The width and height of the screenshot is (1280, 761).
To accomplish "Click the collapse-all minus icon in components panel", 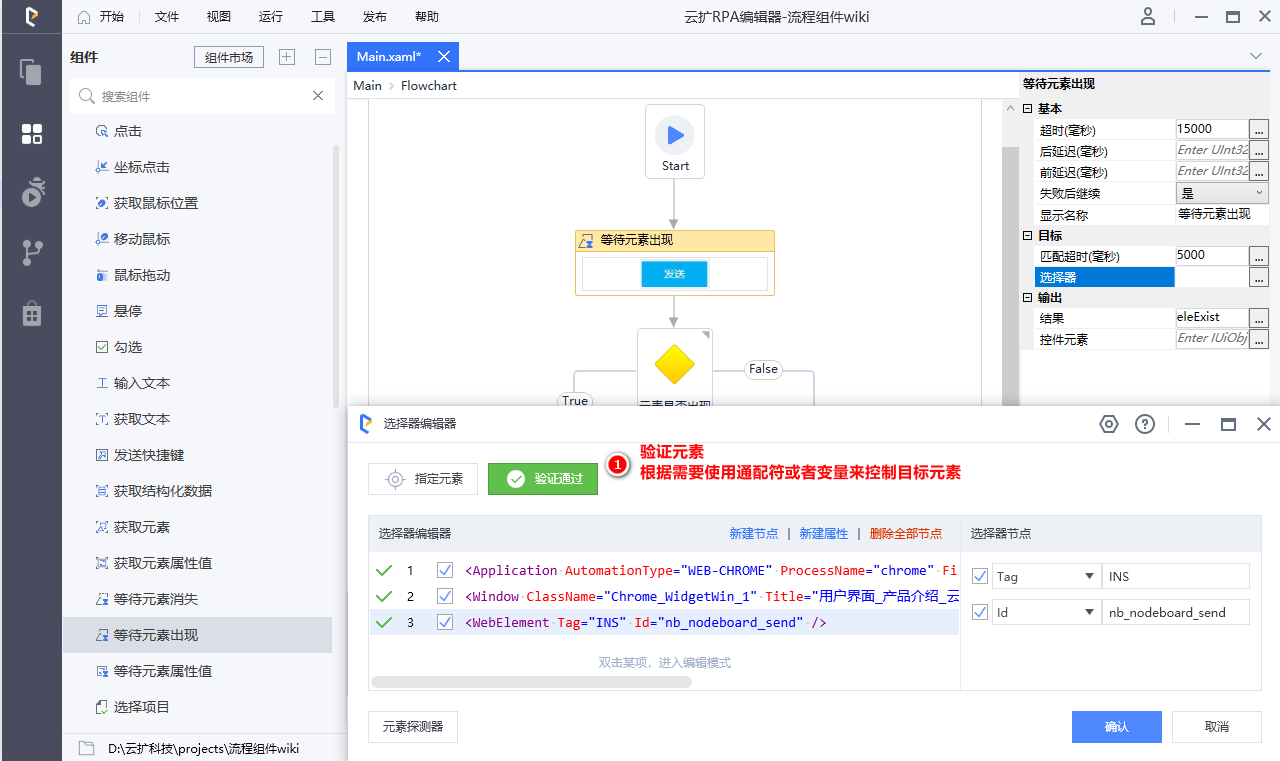I will [x=322, y=57].
